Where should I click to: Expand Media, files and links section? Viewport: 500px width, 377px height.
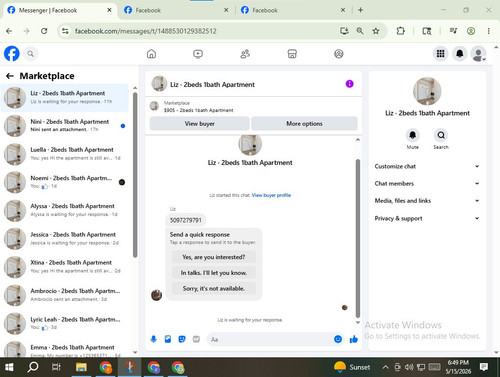coord(427,201)
